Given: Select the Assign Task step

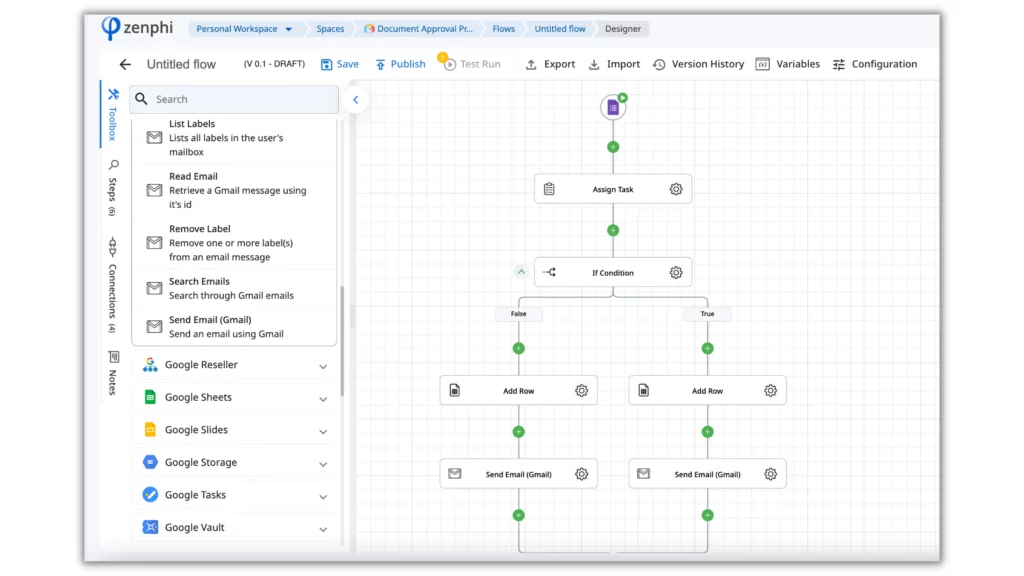Looking at the screenshot, I should click(x=613, y=189).
